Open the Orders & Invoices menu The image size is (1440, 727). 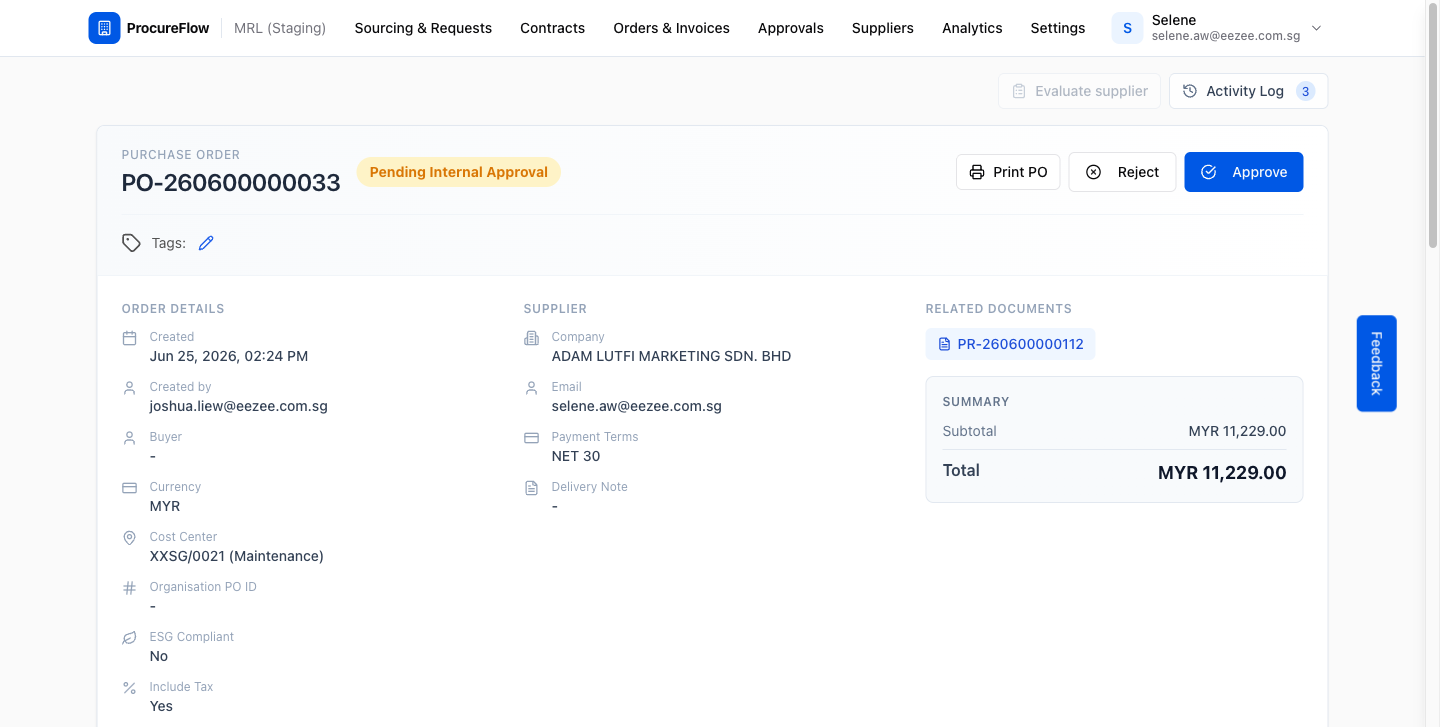(x=671, y=28)
